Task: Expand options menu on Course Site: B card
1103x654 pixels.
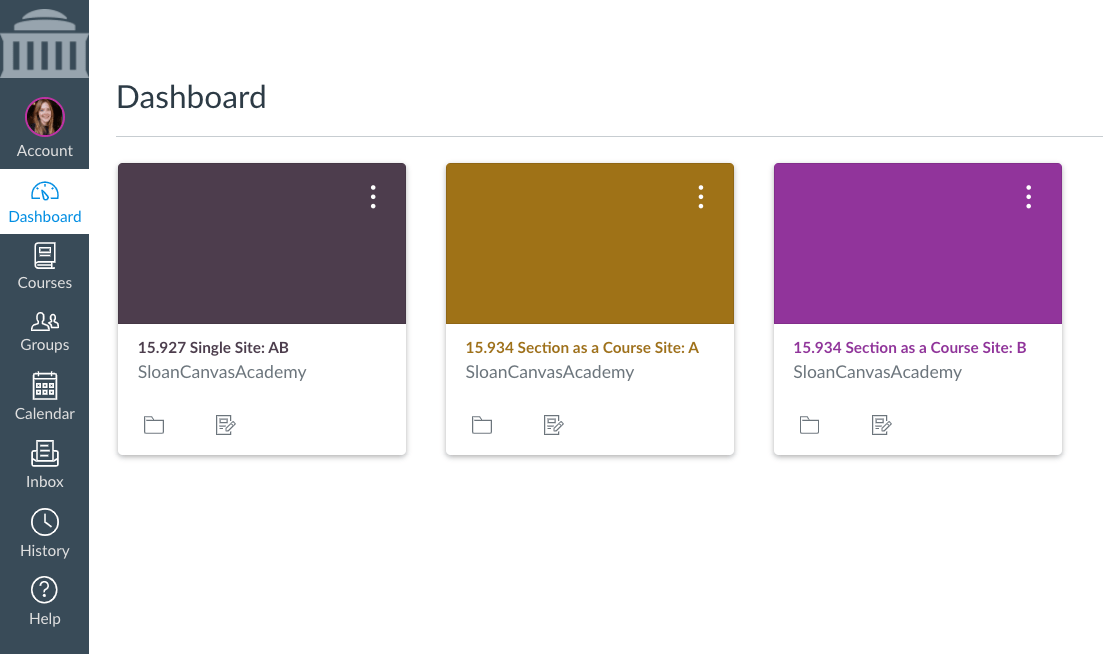Action: (x=1028, y=197)
